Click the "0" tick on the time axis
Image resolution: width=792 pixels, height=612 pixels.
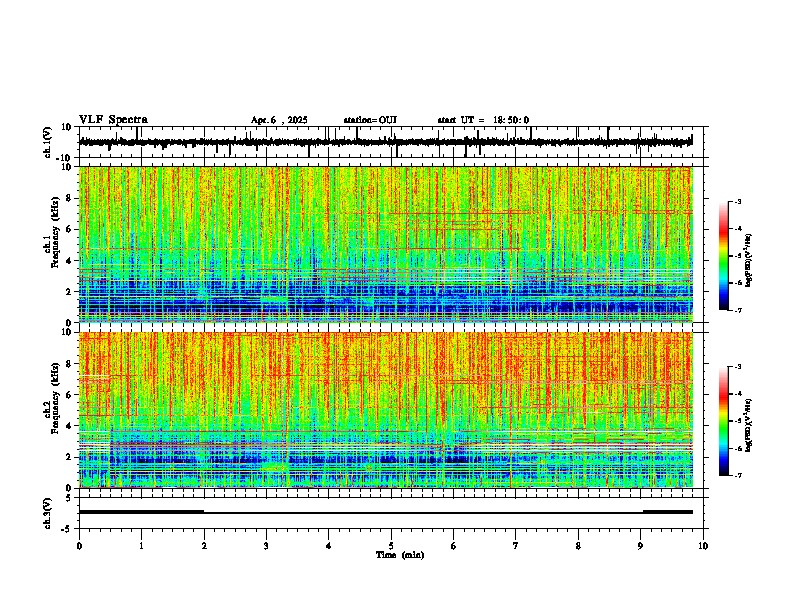click(x=79, y=546)
